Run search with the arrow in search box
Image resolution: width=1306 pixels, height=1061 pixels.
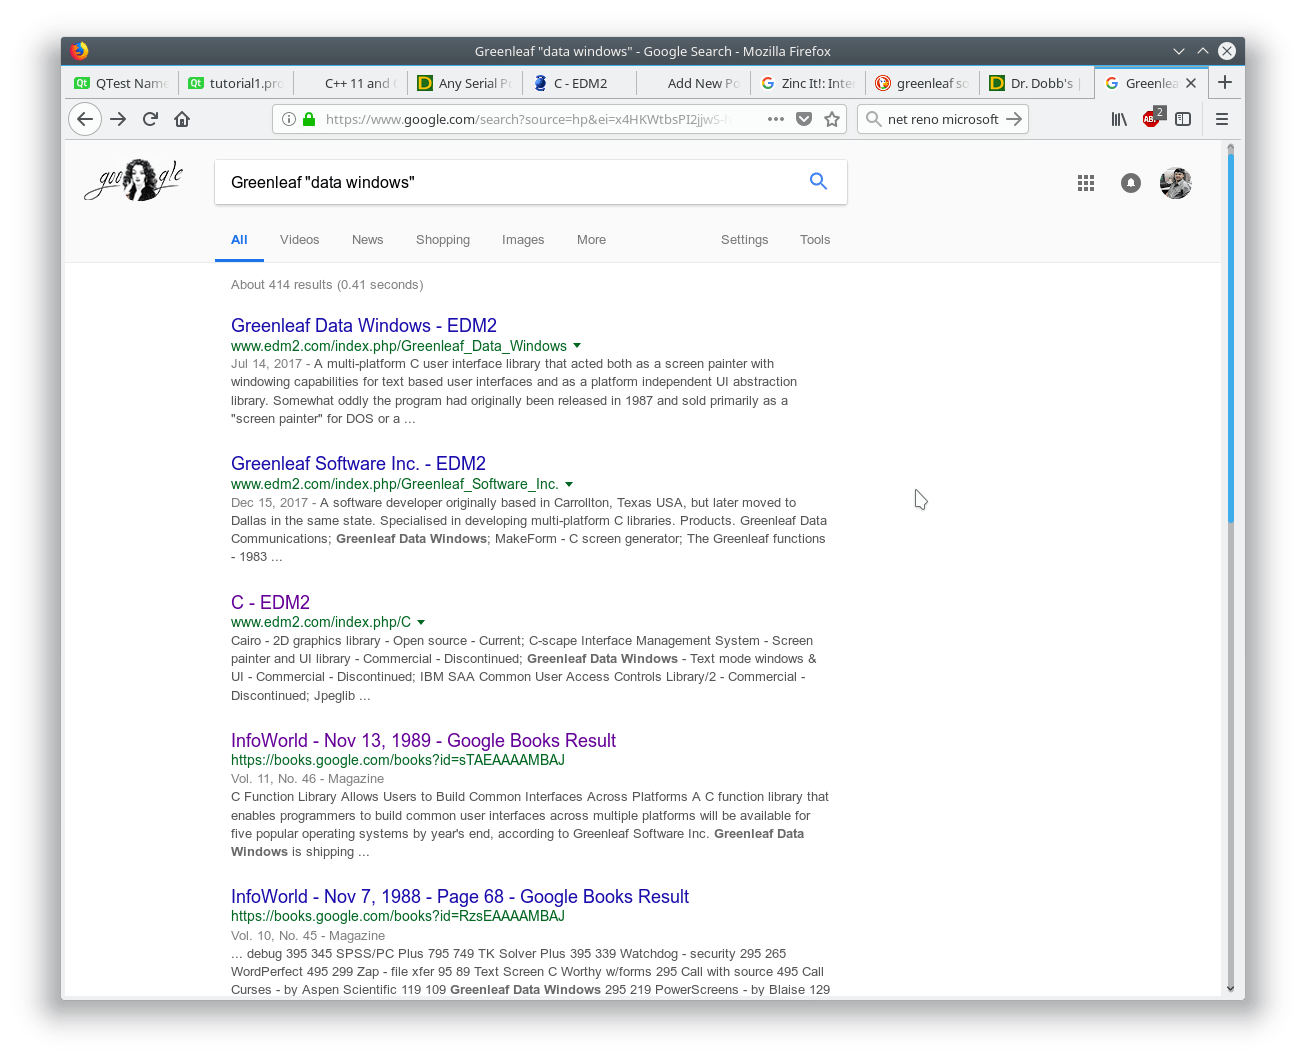[1014, 119]
